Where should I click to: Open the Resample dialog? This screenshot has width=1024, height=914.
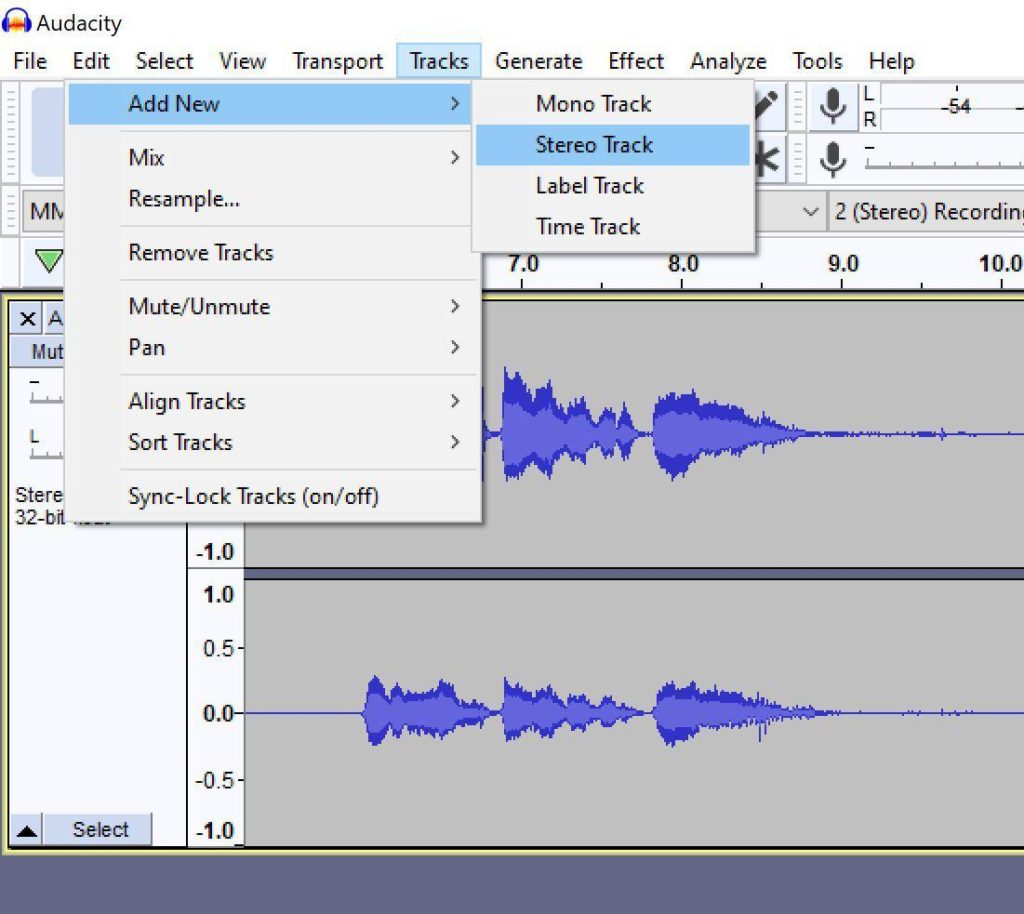tap(184, 199)
